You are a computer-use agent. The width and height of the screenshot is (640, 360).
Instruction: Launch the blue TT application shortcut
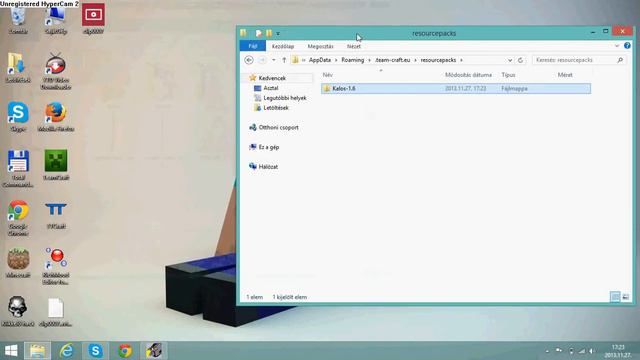tap(56, 215)
